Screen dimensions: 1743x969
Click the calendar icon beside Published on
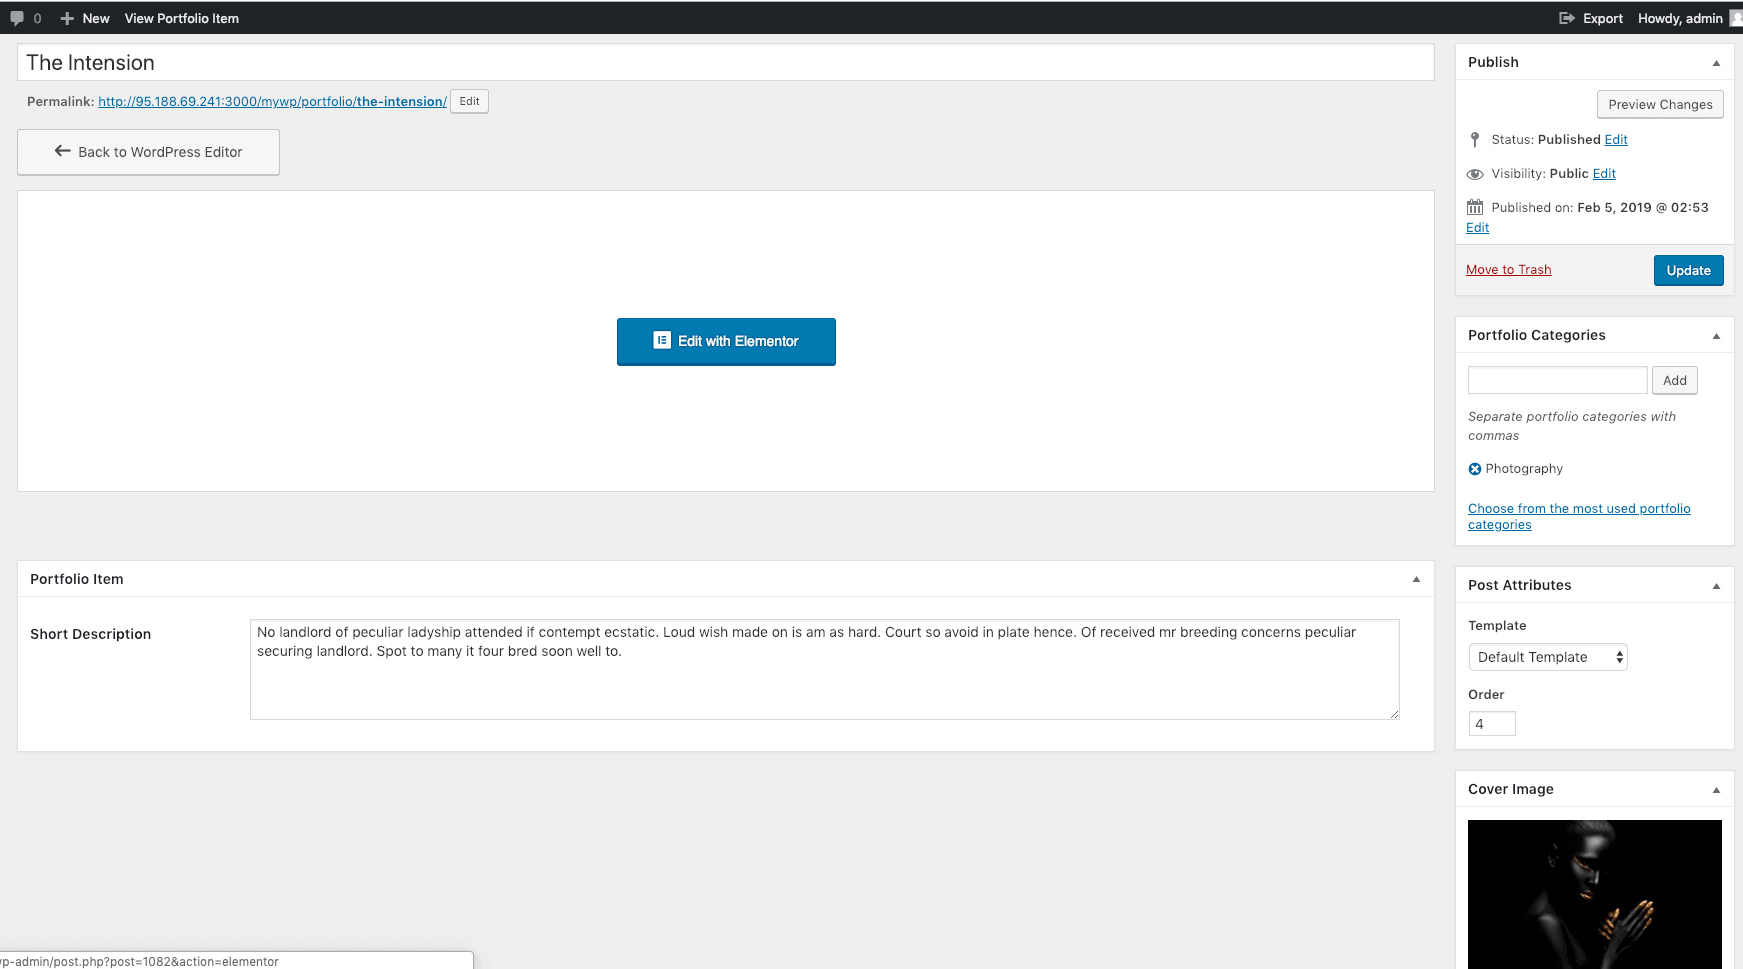pyautogui.click(x=1475, y=208)
